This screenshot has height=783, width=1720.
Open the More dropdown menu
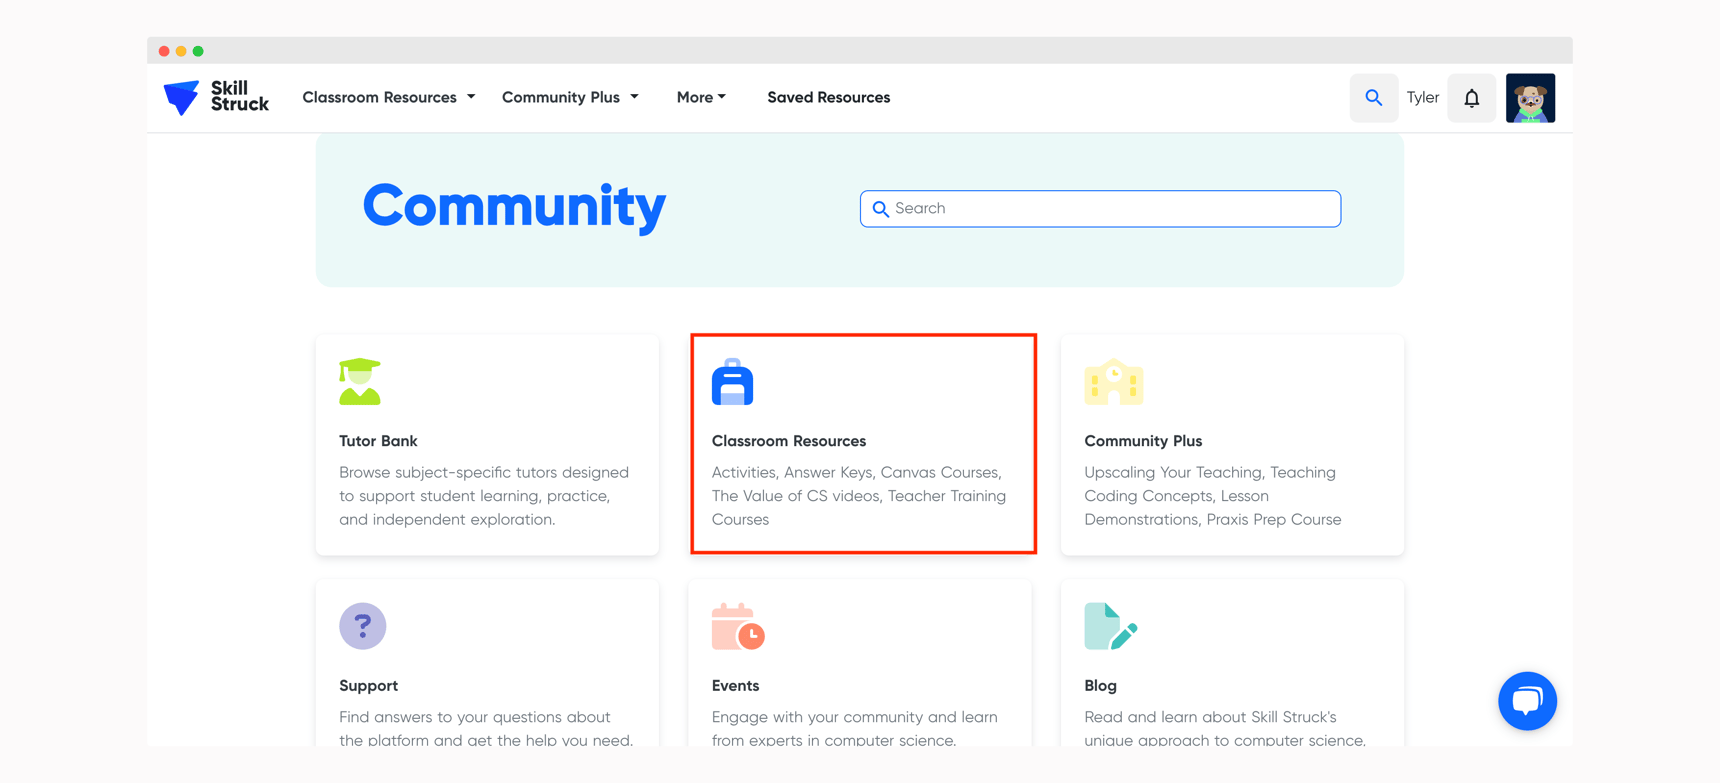701,97
